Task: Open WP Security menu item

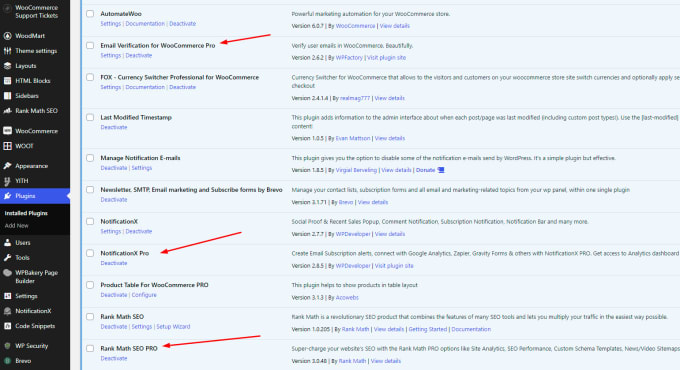Action: (x=32, y=346)
